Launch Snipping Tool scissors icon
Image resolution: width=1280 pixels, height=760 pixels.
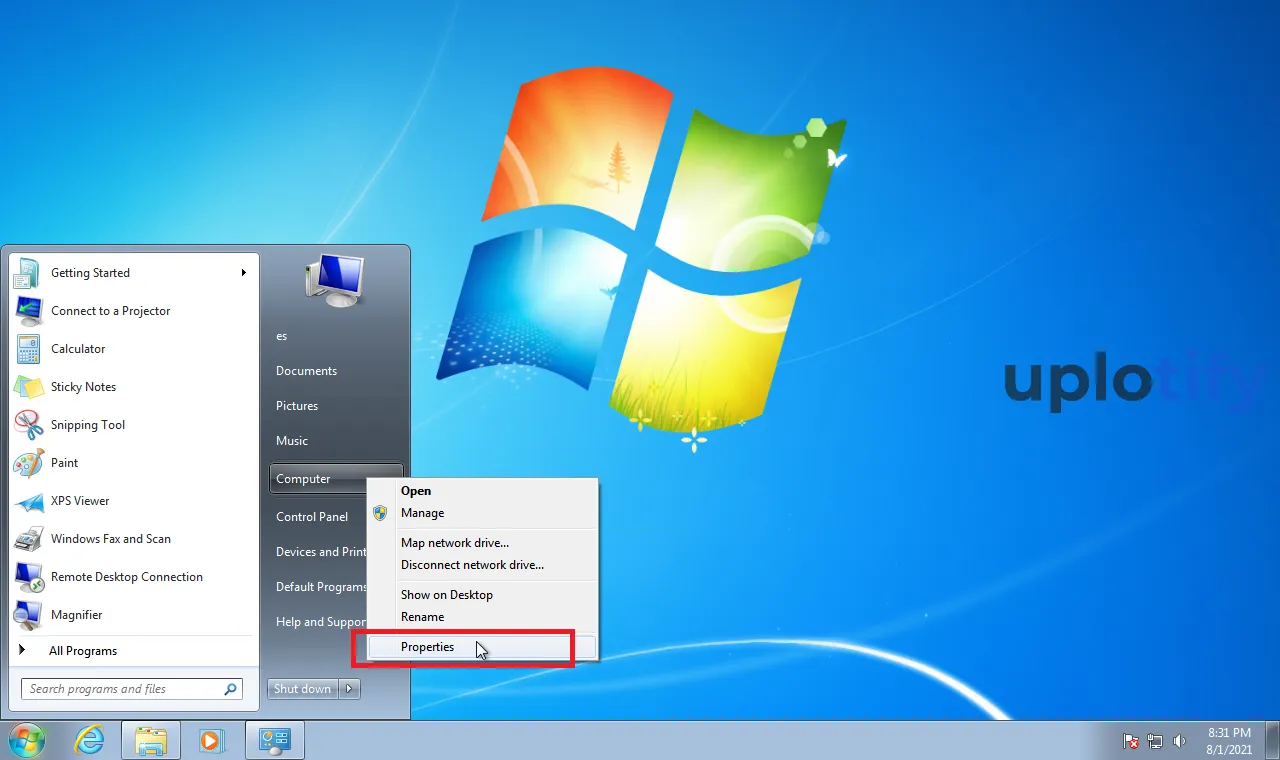point(28,425)
